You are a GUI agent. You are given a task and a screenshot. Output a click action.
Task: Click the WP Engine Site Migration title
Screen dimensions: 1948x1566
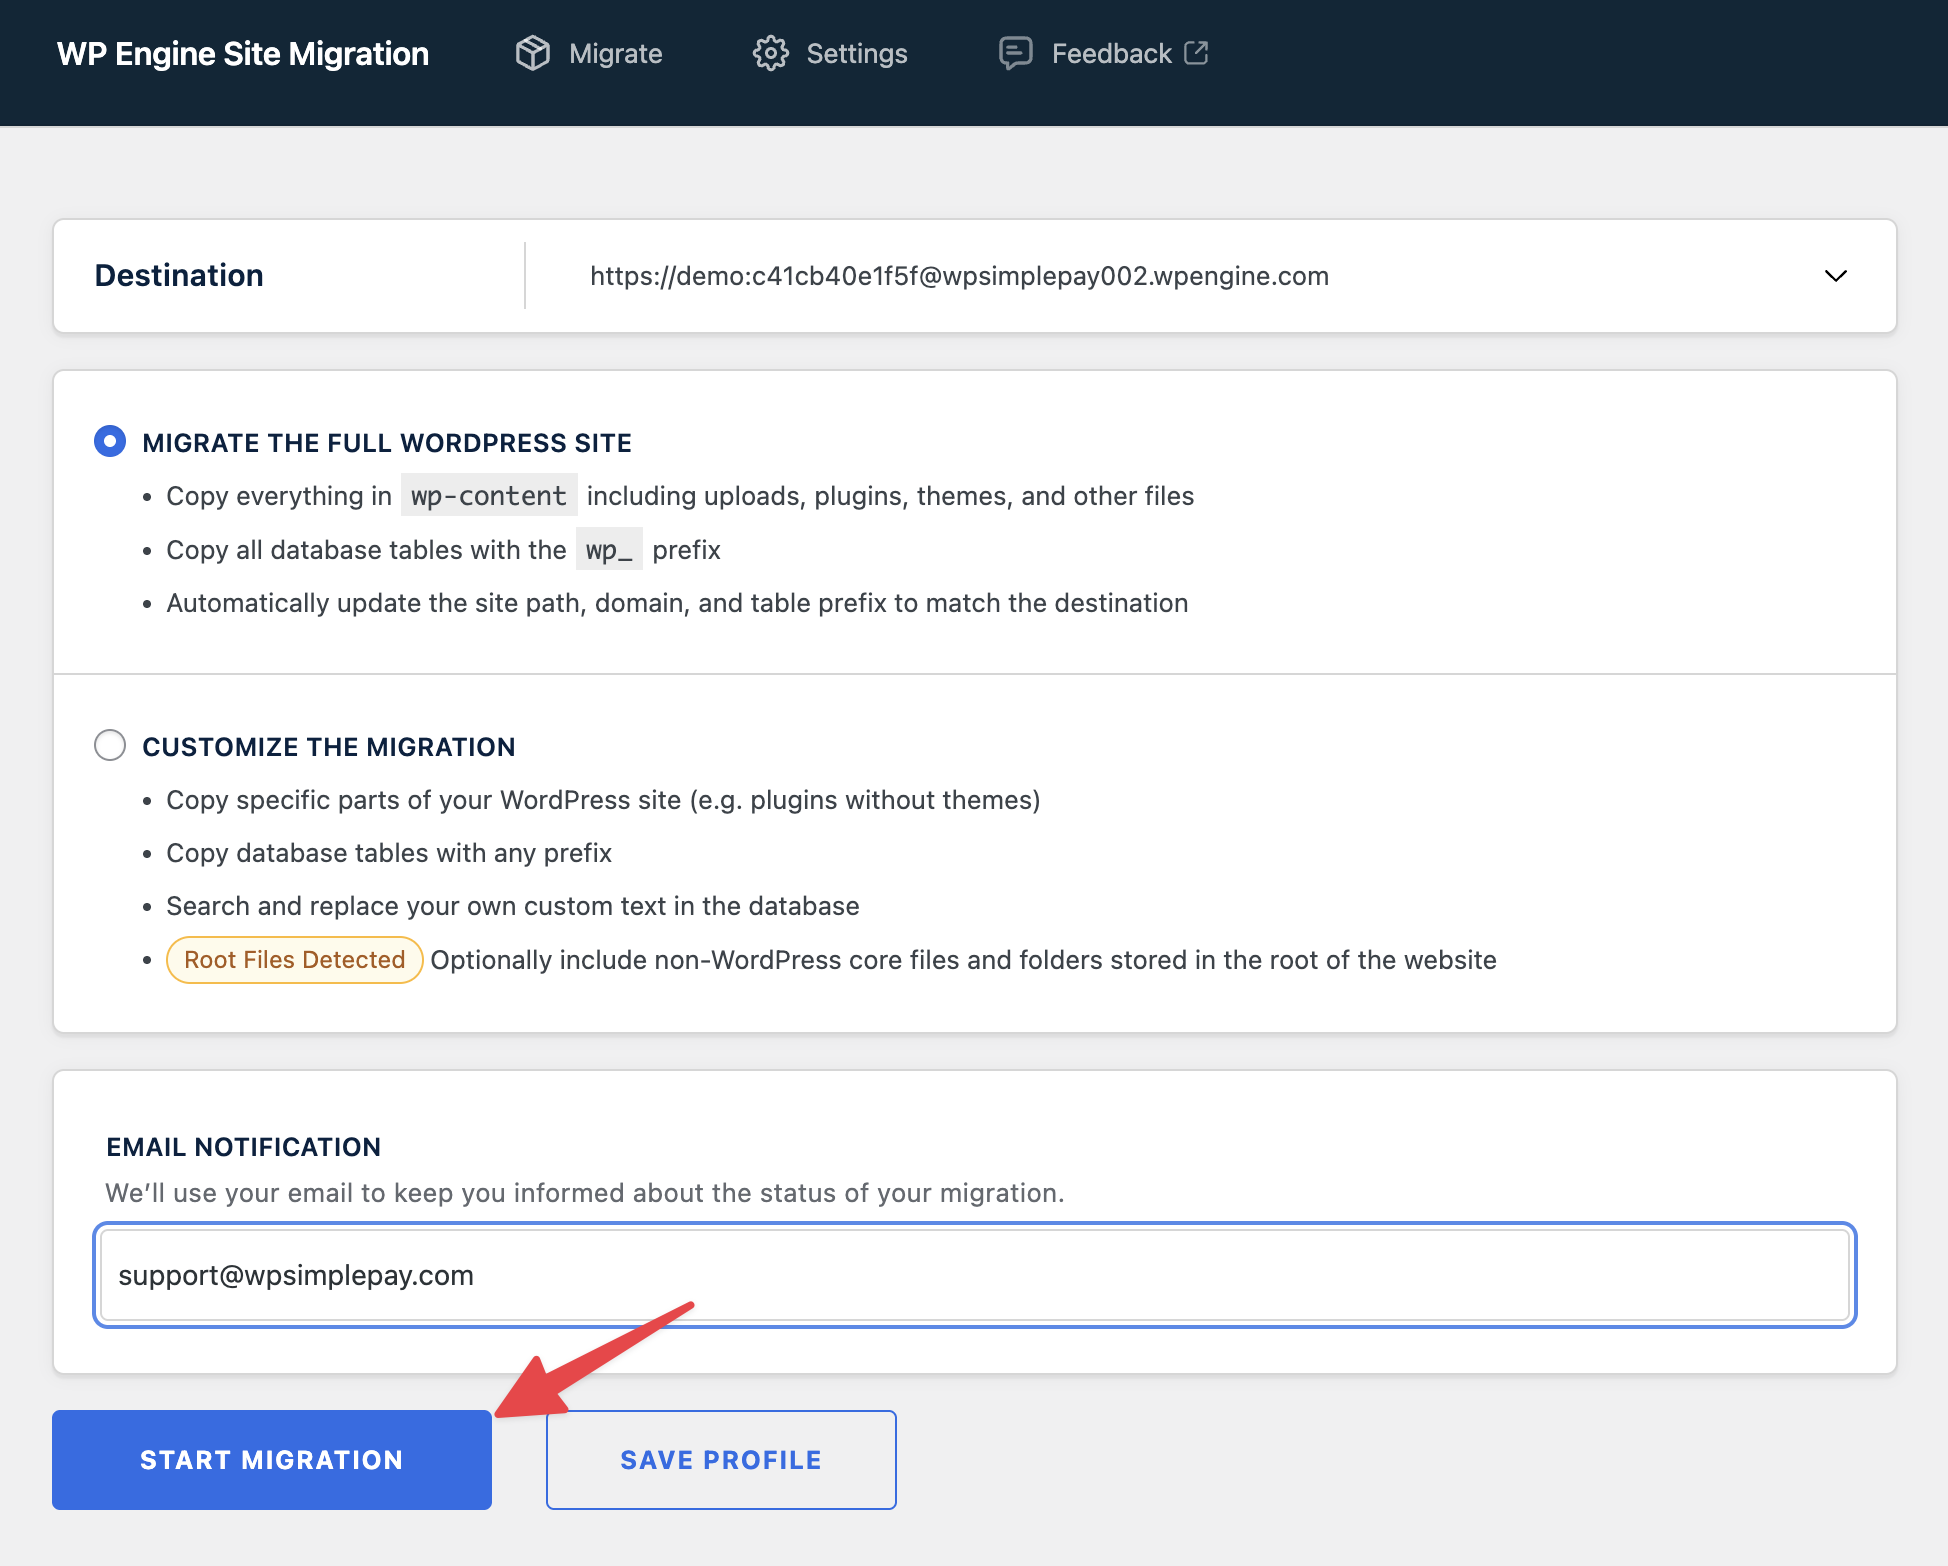click(x=243, y=54)
